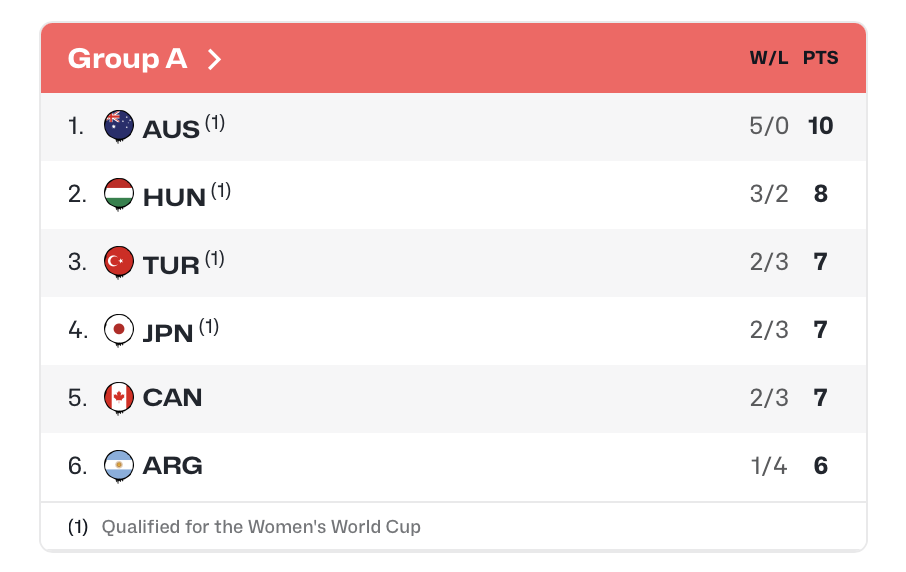The image size is (906, 572).
Task: Click Argentina's 6 points value
Action: (x=820, y=466)
